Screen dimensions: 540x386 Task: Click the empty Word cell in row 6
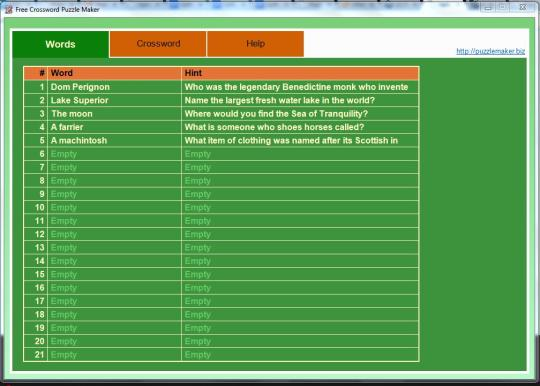click(114, 154)
